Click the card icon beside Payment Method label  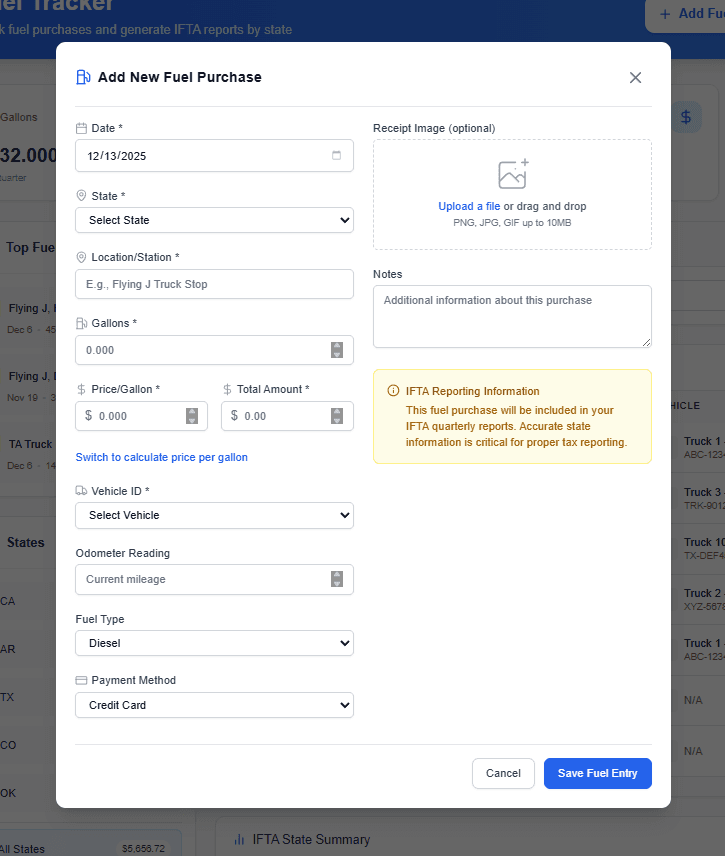pos(80,679)
